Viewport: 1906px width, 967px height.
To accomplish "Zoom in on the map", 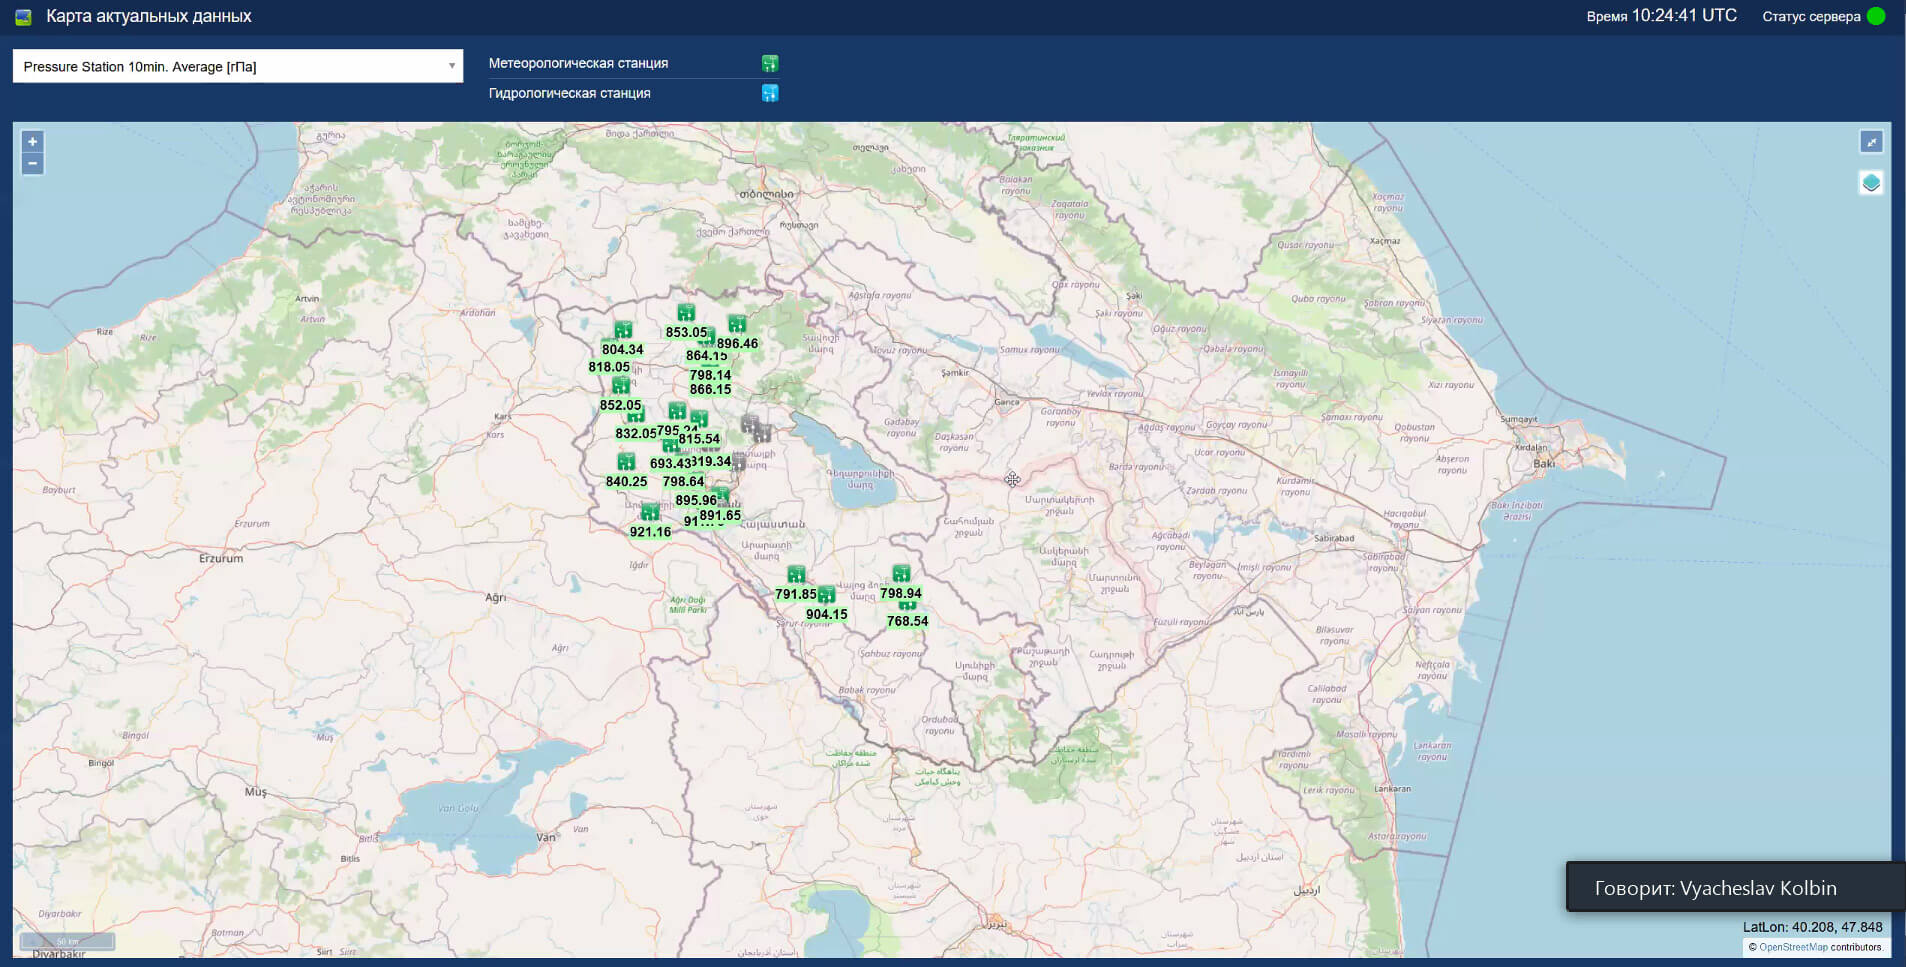I will tap(32, 142).
